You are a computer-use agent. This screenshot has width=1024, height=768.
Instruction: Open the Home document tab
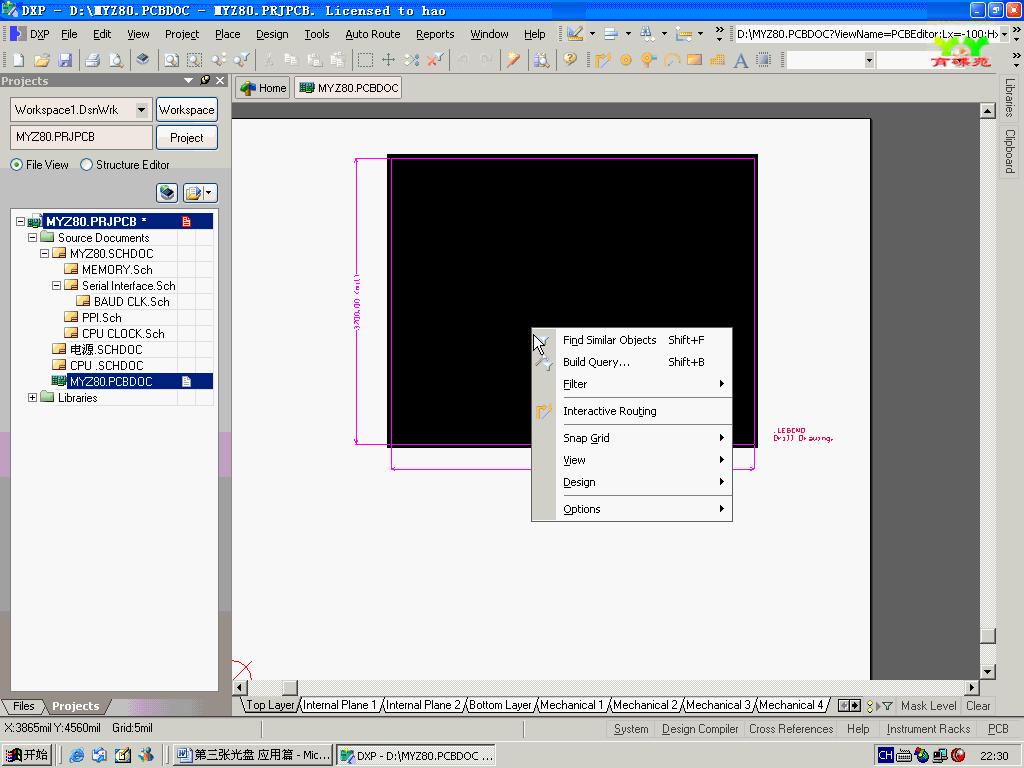click(263, 88)
